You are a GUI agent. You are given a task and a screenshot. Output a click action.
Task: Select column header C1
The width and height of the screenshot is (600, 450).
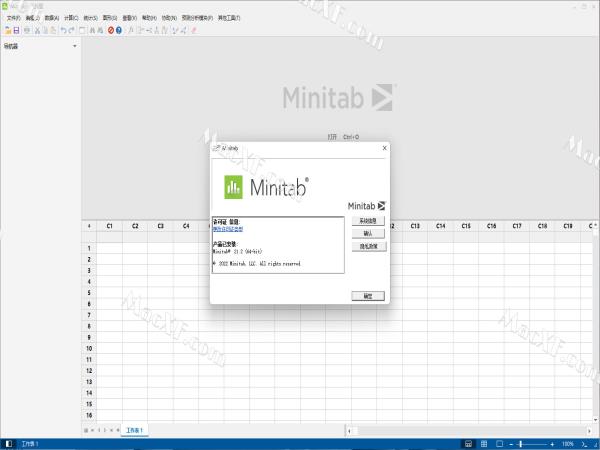click(109, 226)
